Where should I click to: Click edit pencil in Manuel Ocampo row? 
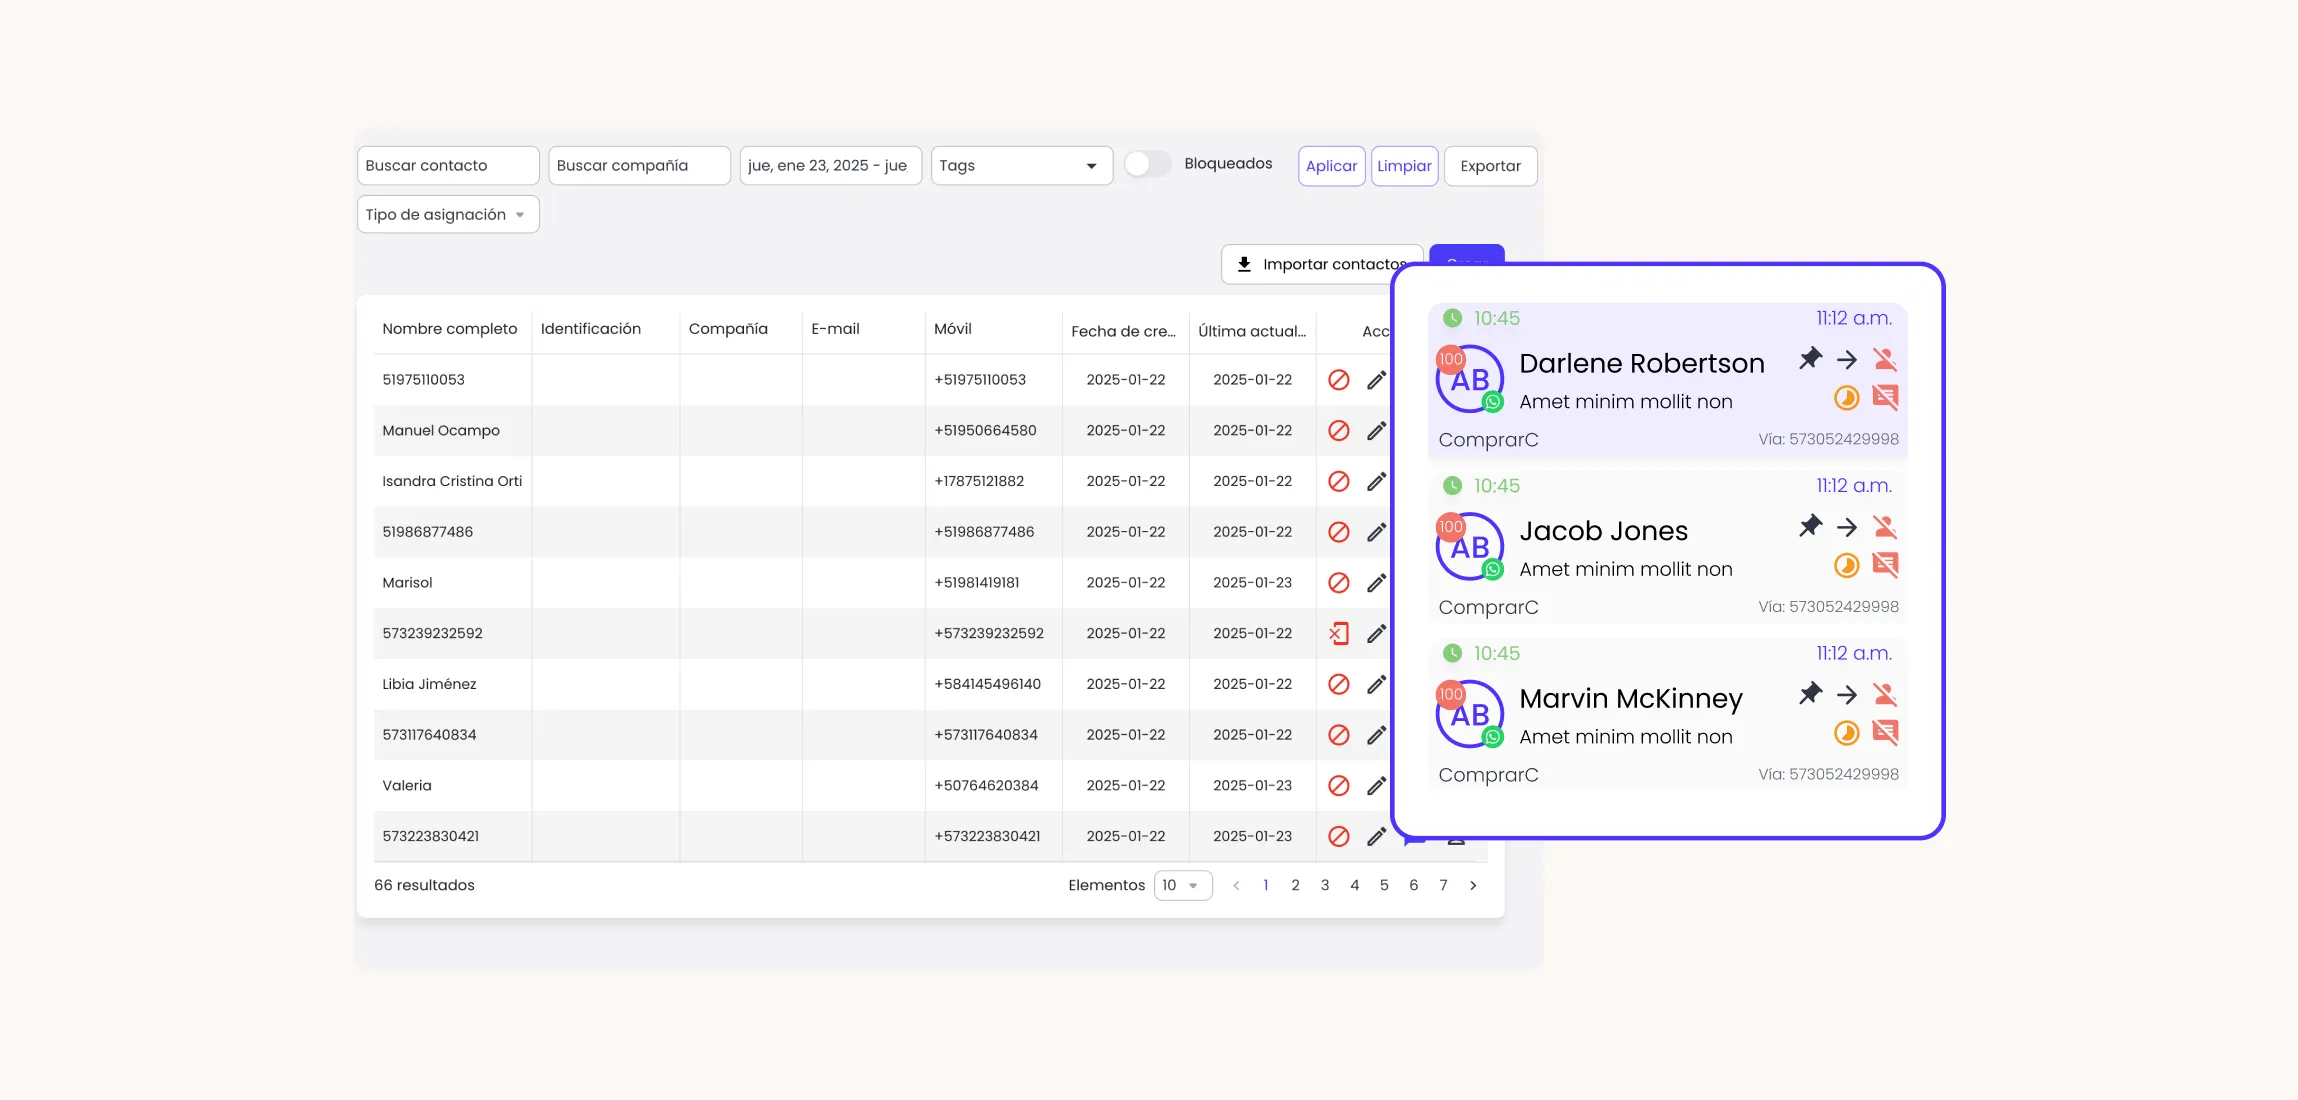coord(1377,431)
